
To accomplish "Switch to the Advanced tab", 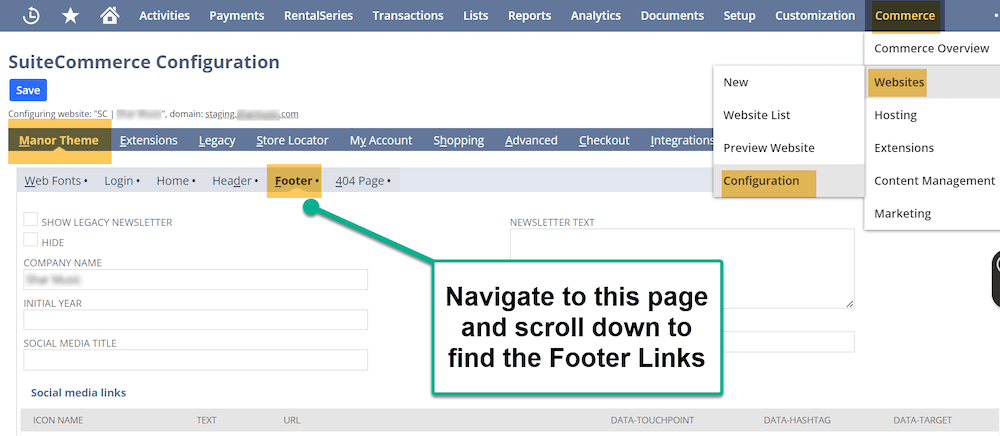I will click(x=531, y=140).
